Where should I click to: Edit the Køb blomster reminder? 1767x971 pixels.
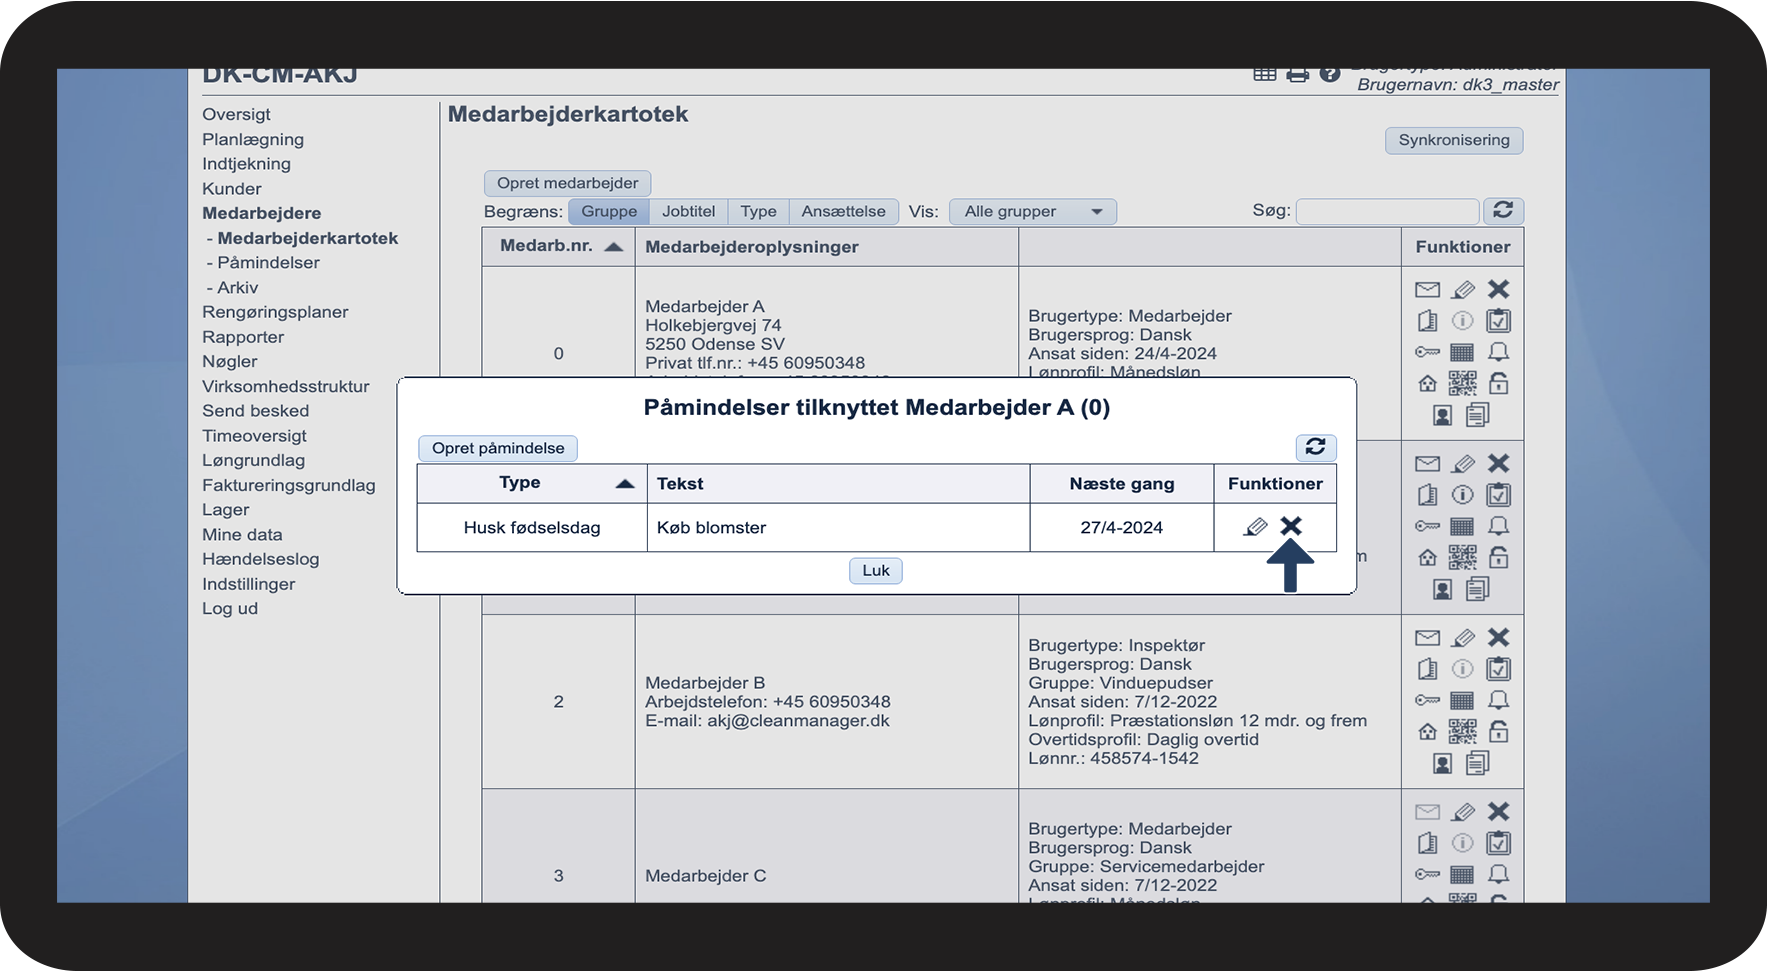1255,527
